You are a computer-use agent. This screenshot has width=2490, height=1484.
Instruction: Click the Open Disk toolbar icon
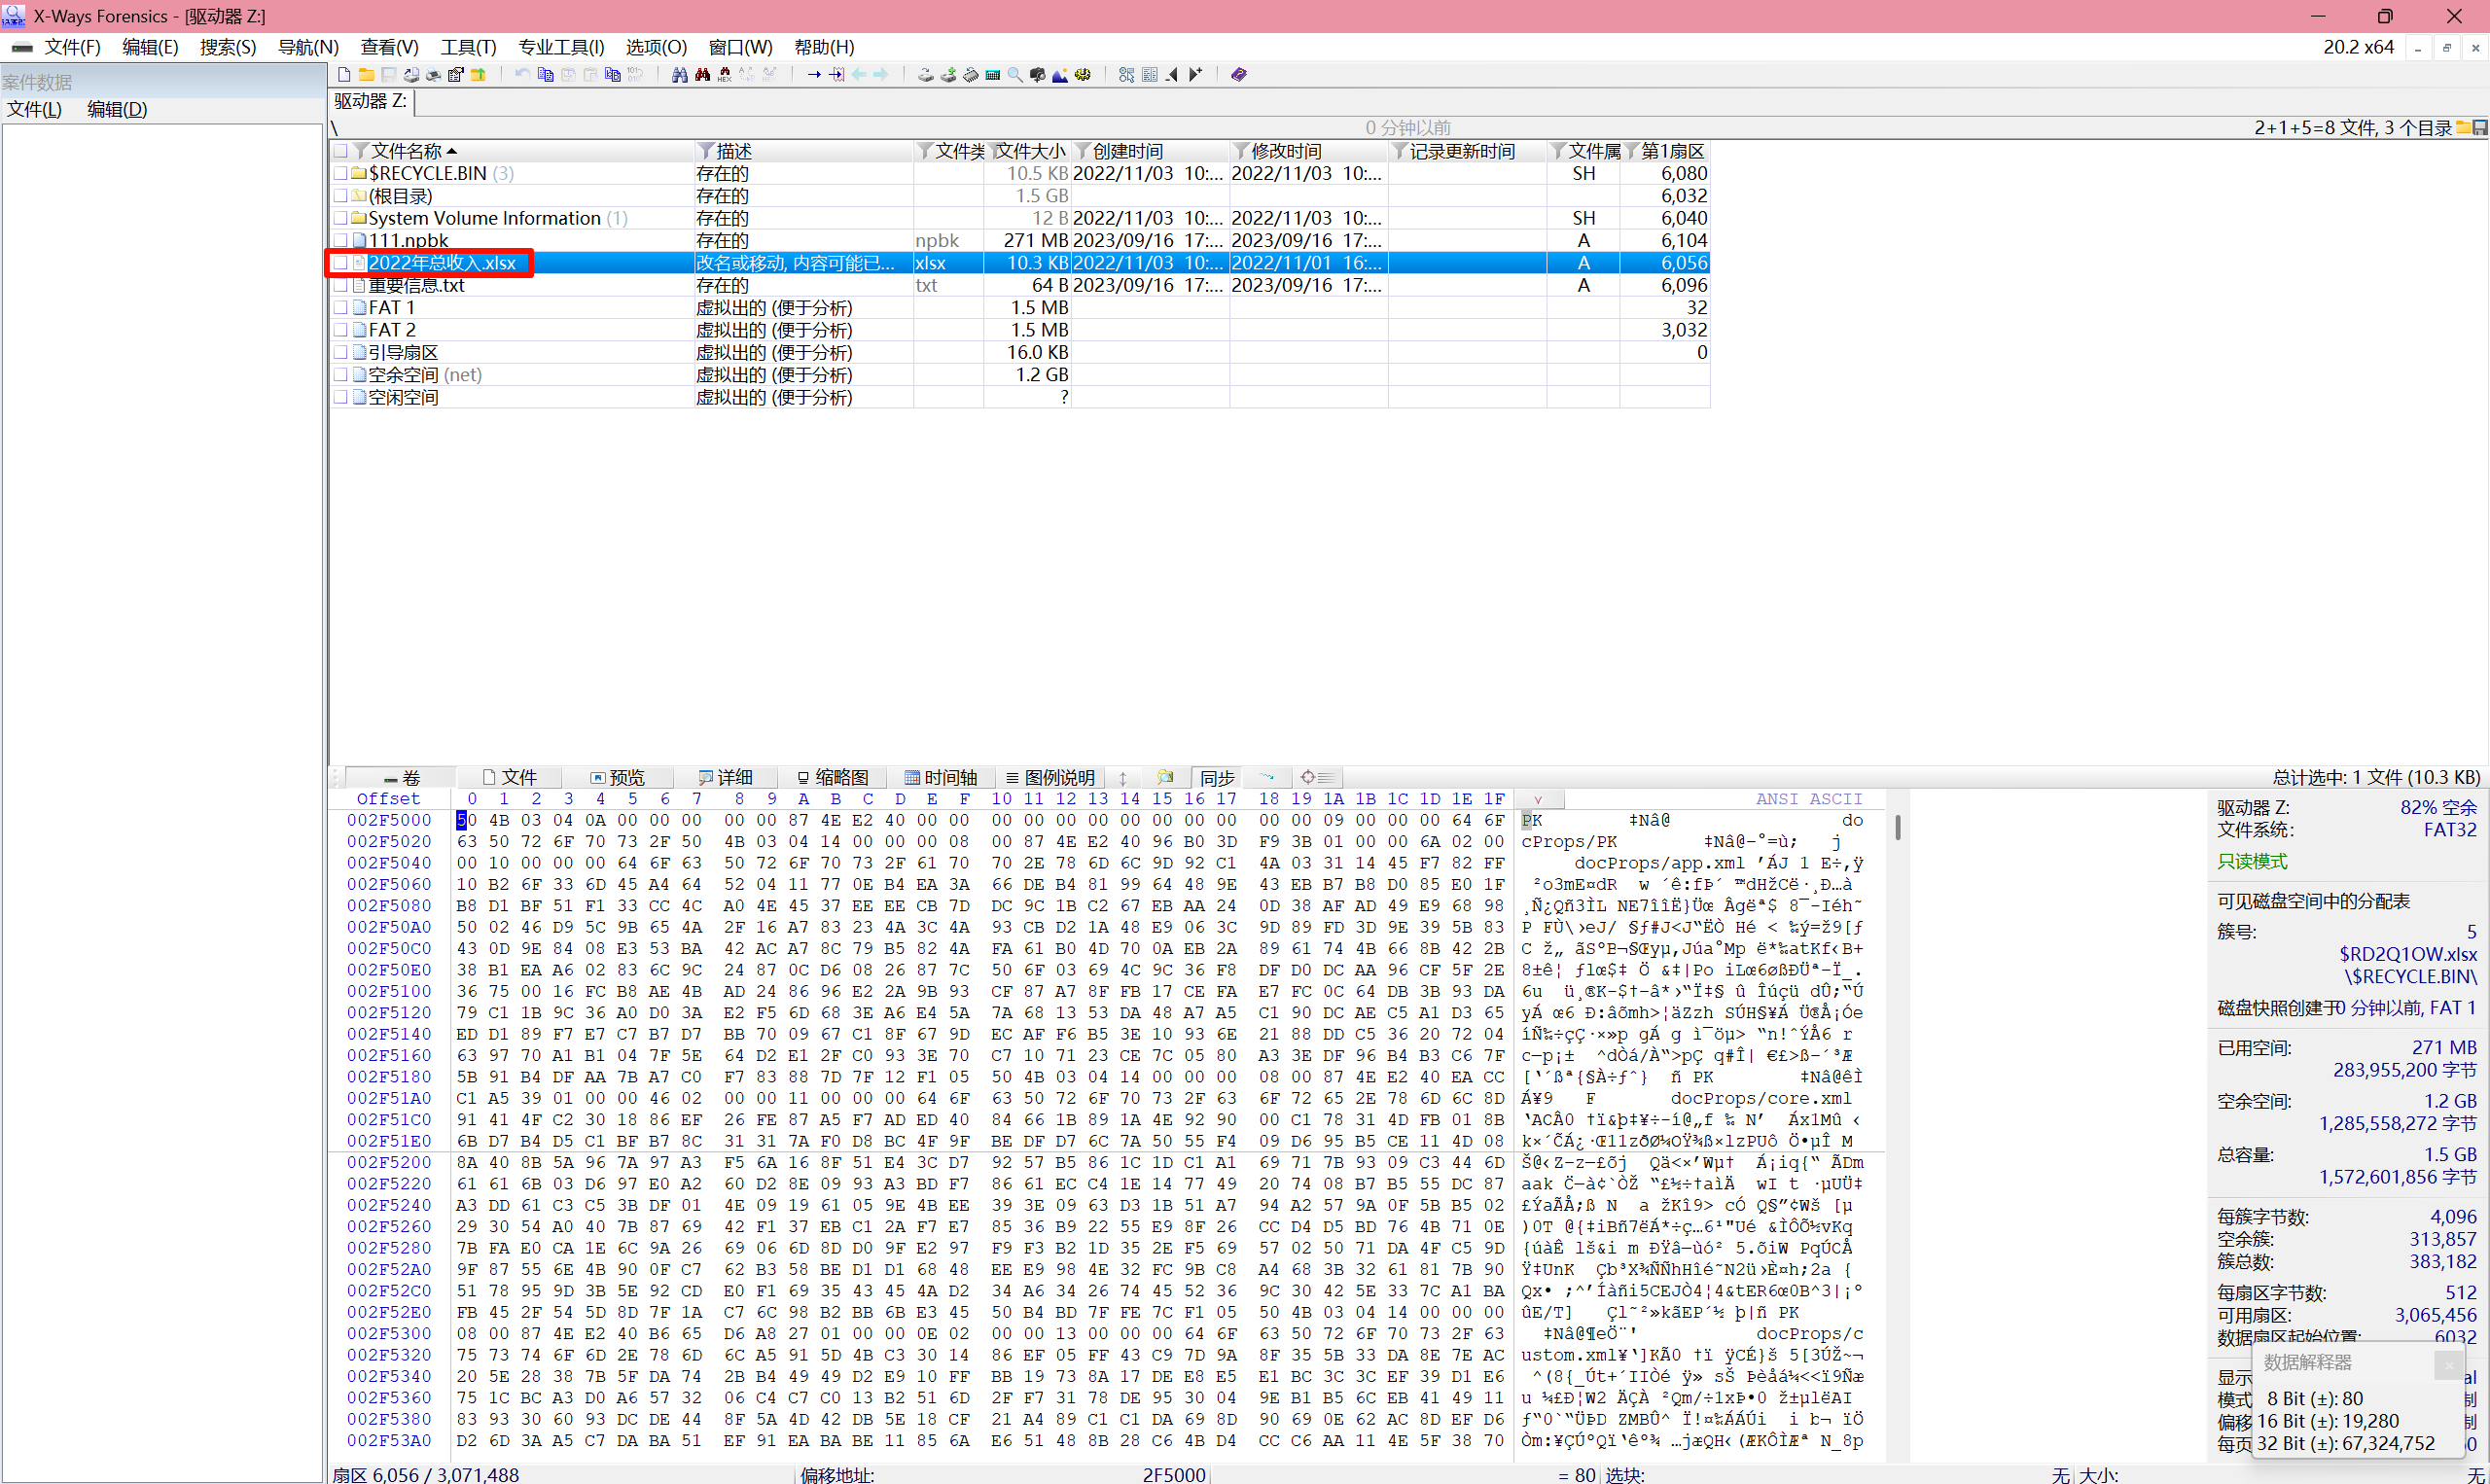pos(926,75)
